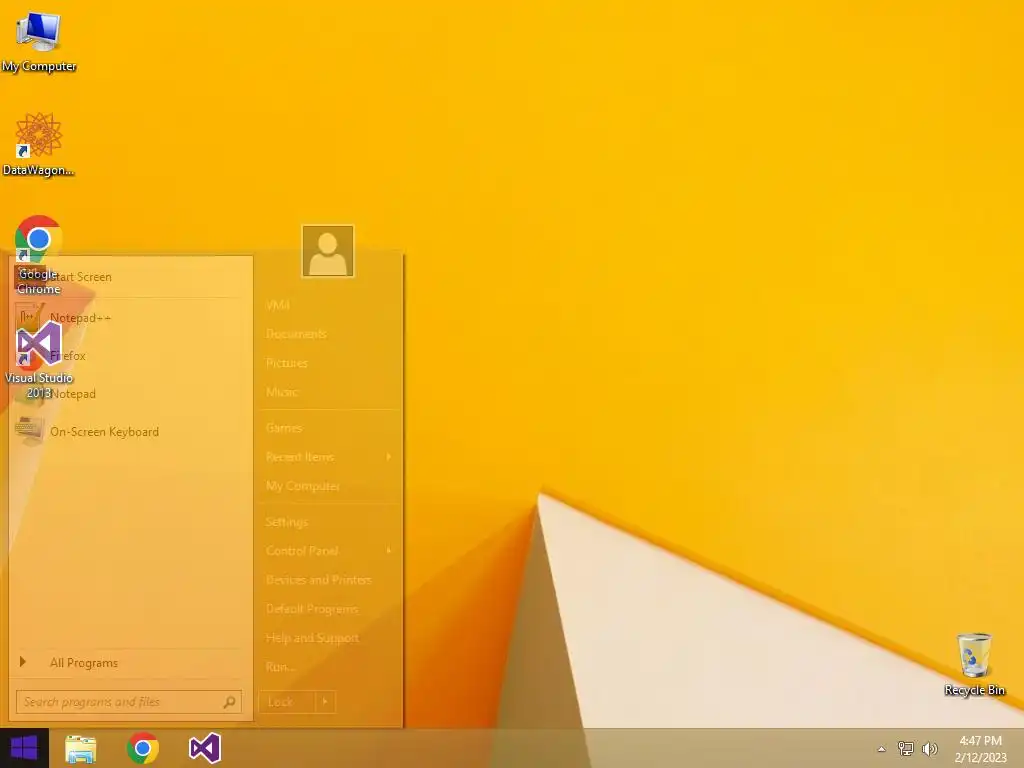Image resolution: width=1024 pixels, height=768 pixels.
Task: Open Devices and Printers
Action: (329, 580)
